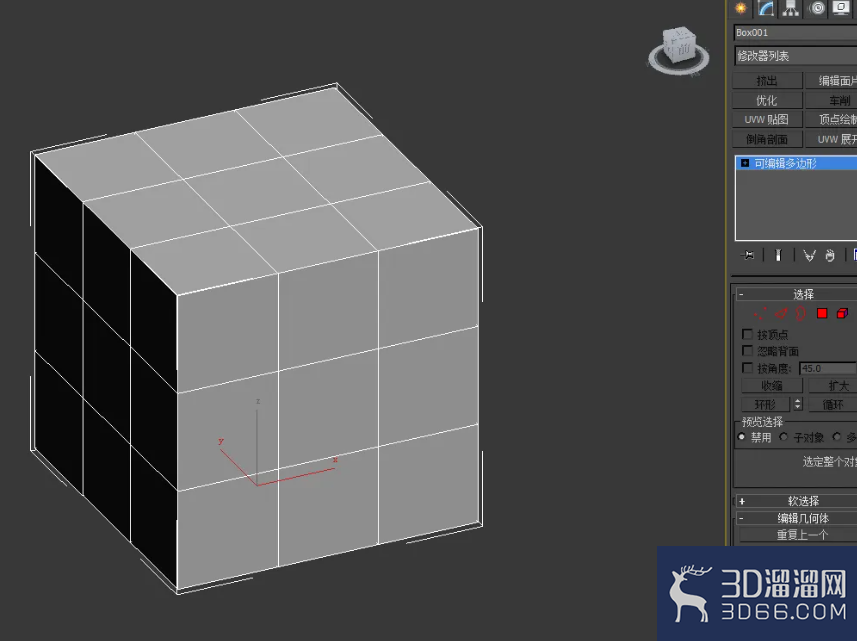
Task: Toggle Show End Result icon
Action: 779,255
